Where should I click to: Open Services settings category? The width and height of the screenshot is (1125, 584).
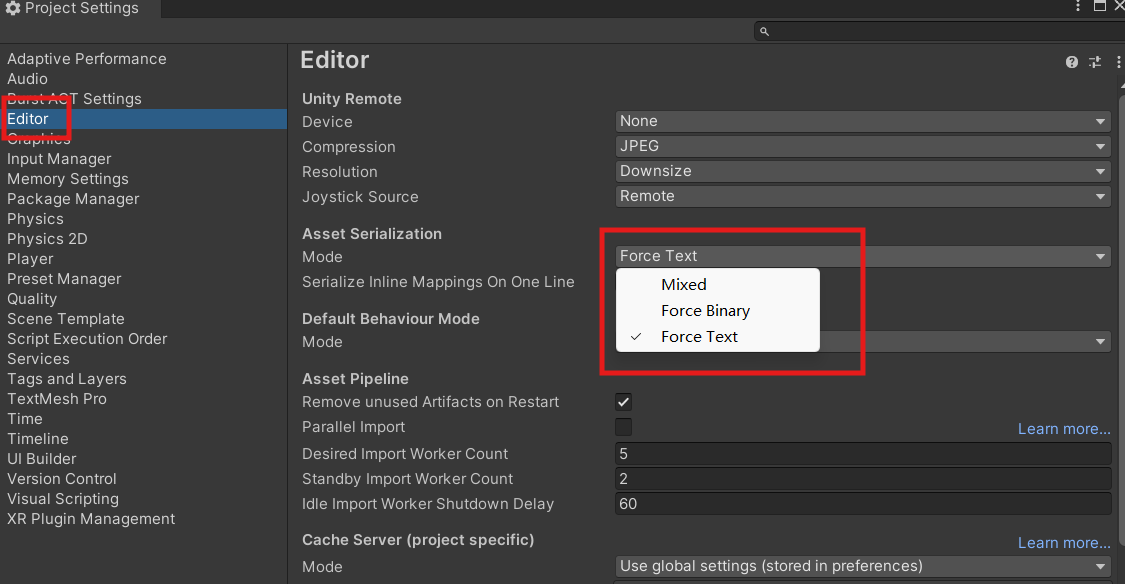(x=39, y=359)
